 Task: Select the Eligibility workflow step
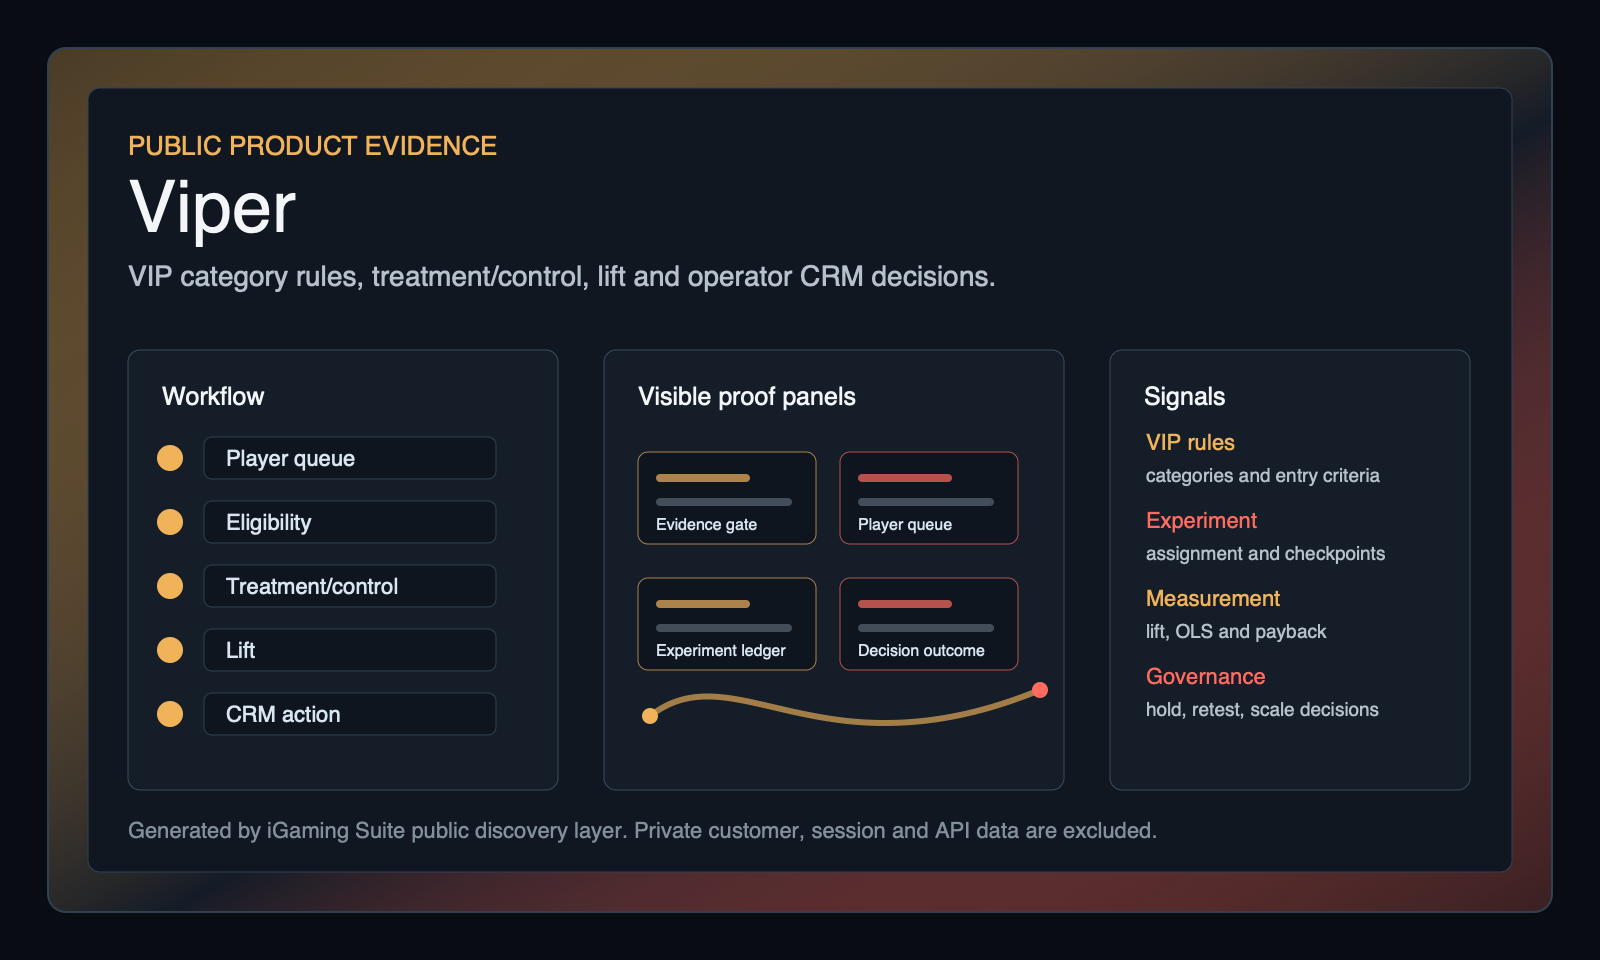point(350,522)
